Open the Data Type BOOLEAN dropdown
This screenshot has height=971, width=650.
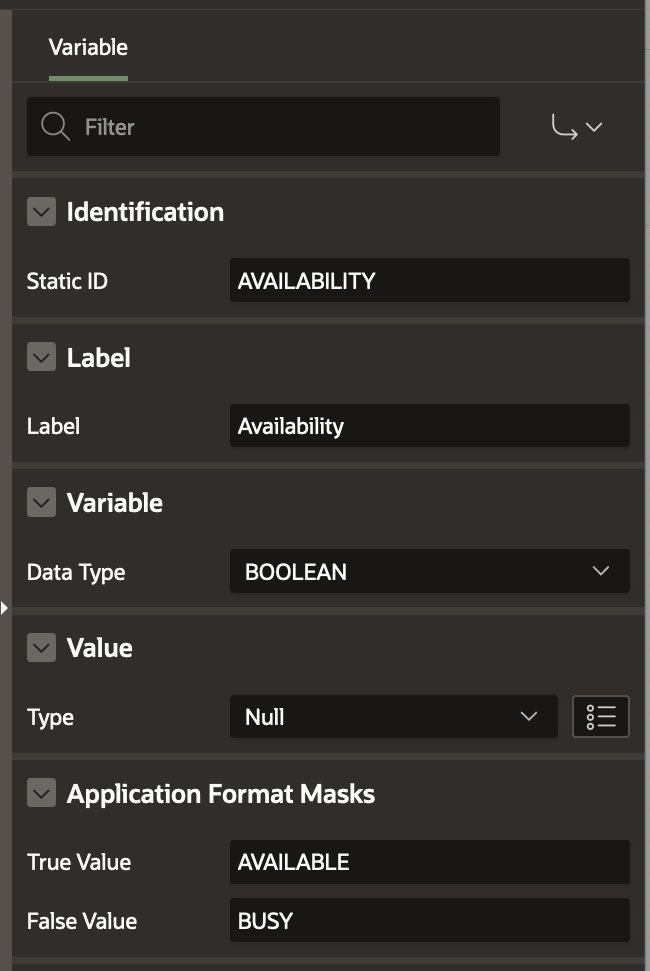(429, 572)
